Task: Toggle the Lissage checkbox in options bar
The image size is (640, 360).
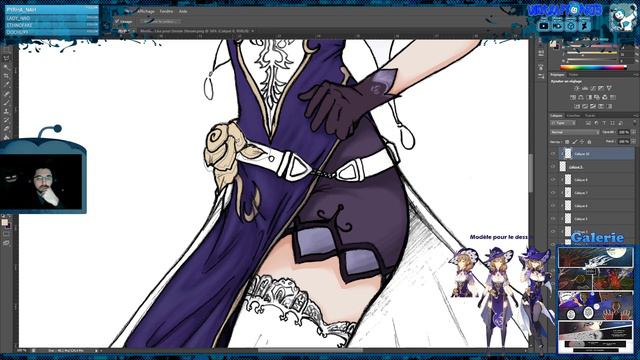Action: [x=117, y=21]
